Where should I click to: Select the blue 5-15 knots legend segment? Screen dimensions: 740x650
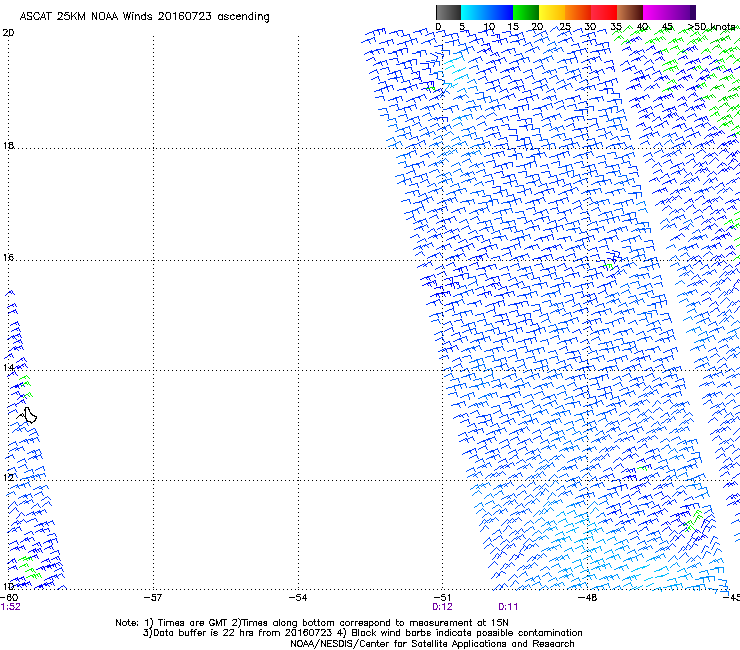pos(487,12)
